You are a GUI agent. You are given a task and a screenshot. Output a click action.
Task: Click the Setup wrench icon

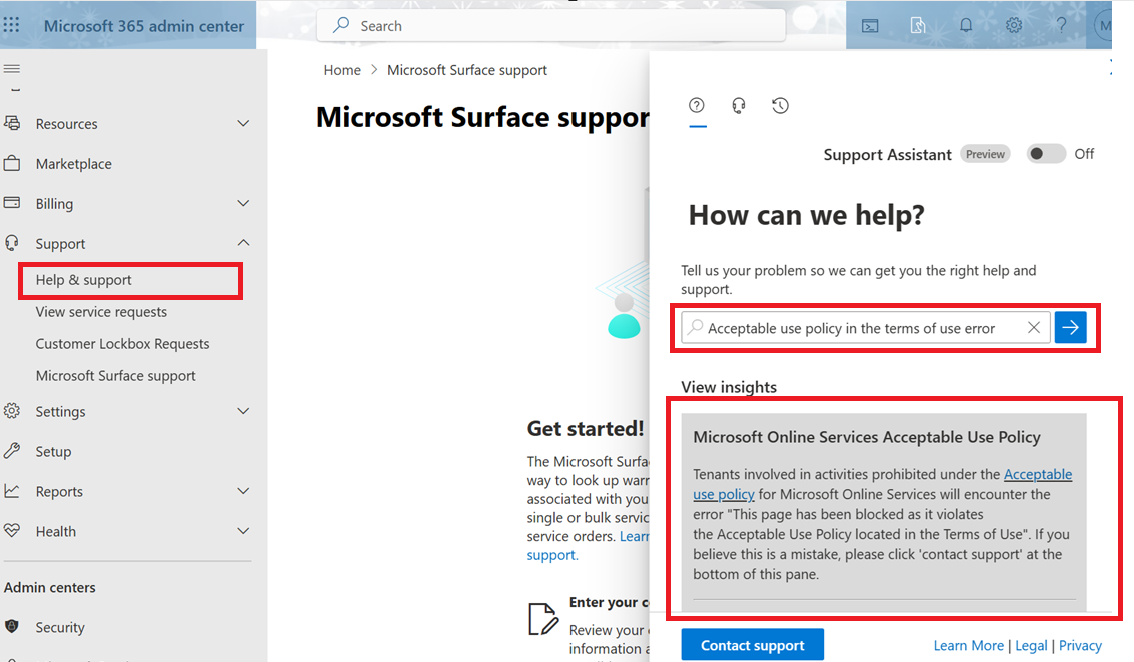[12, 451]
